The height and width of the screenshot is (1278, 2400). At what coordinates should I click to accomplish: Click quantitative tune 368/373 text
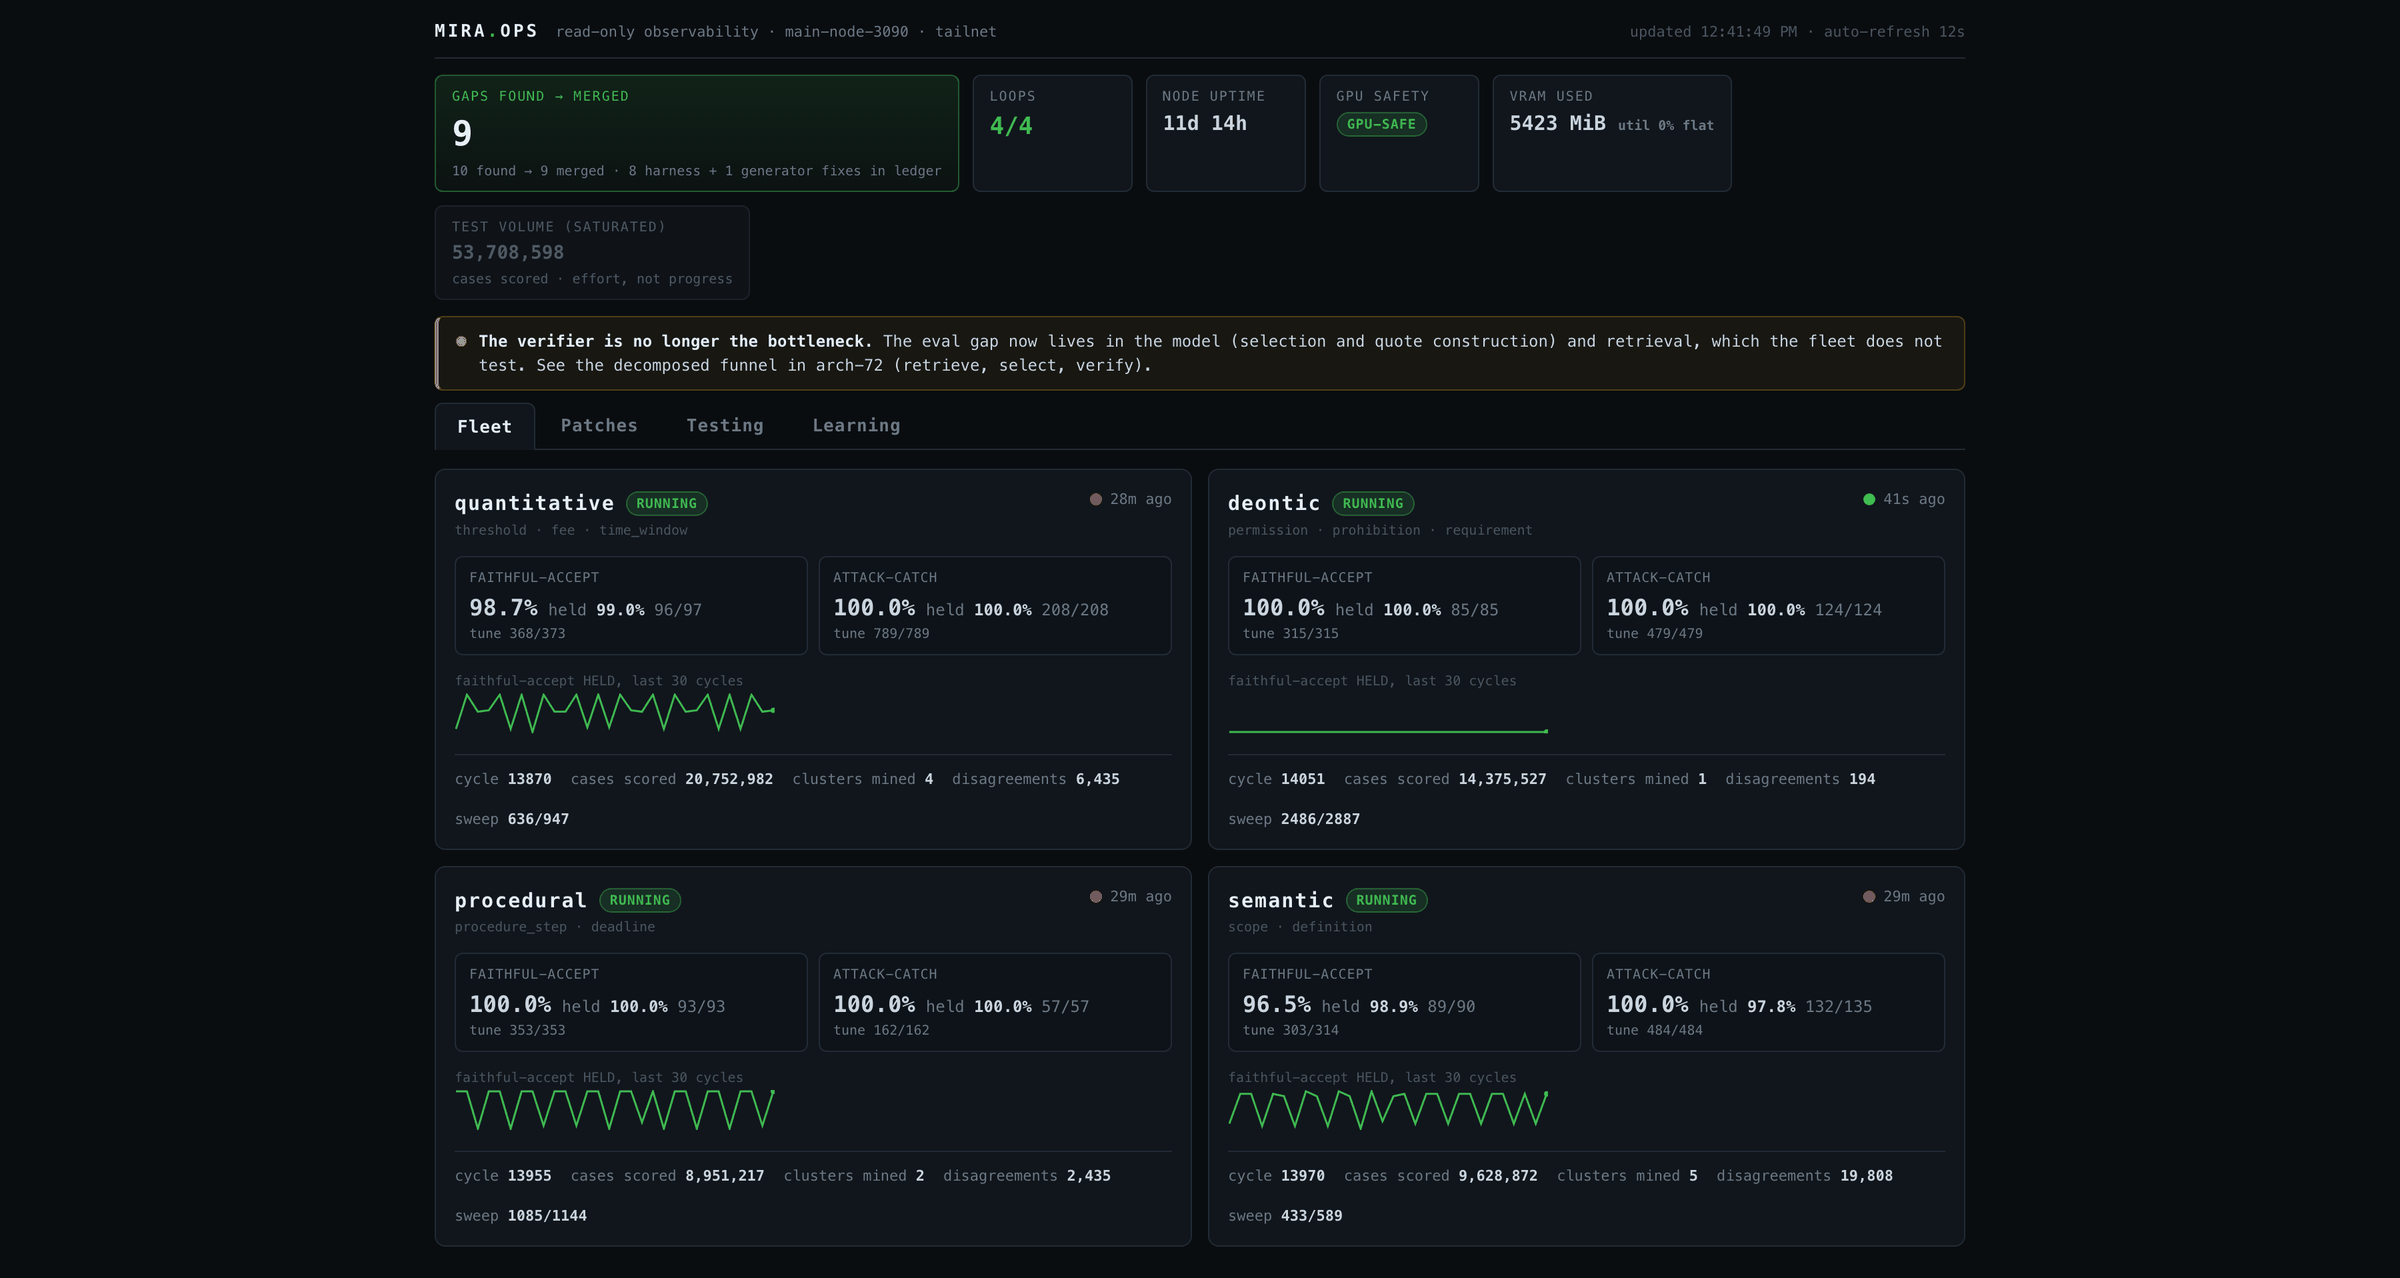517,634
